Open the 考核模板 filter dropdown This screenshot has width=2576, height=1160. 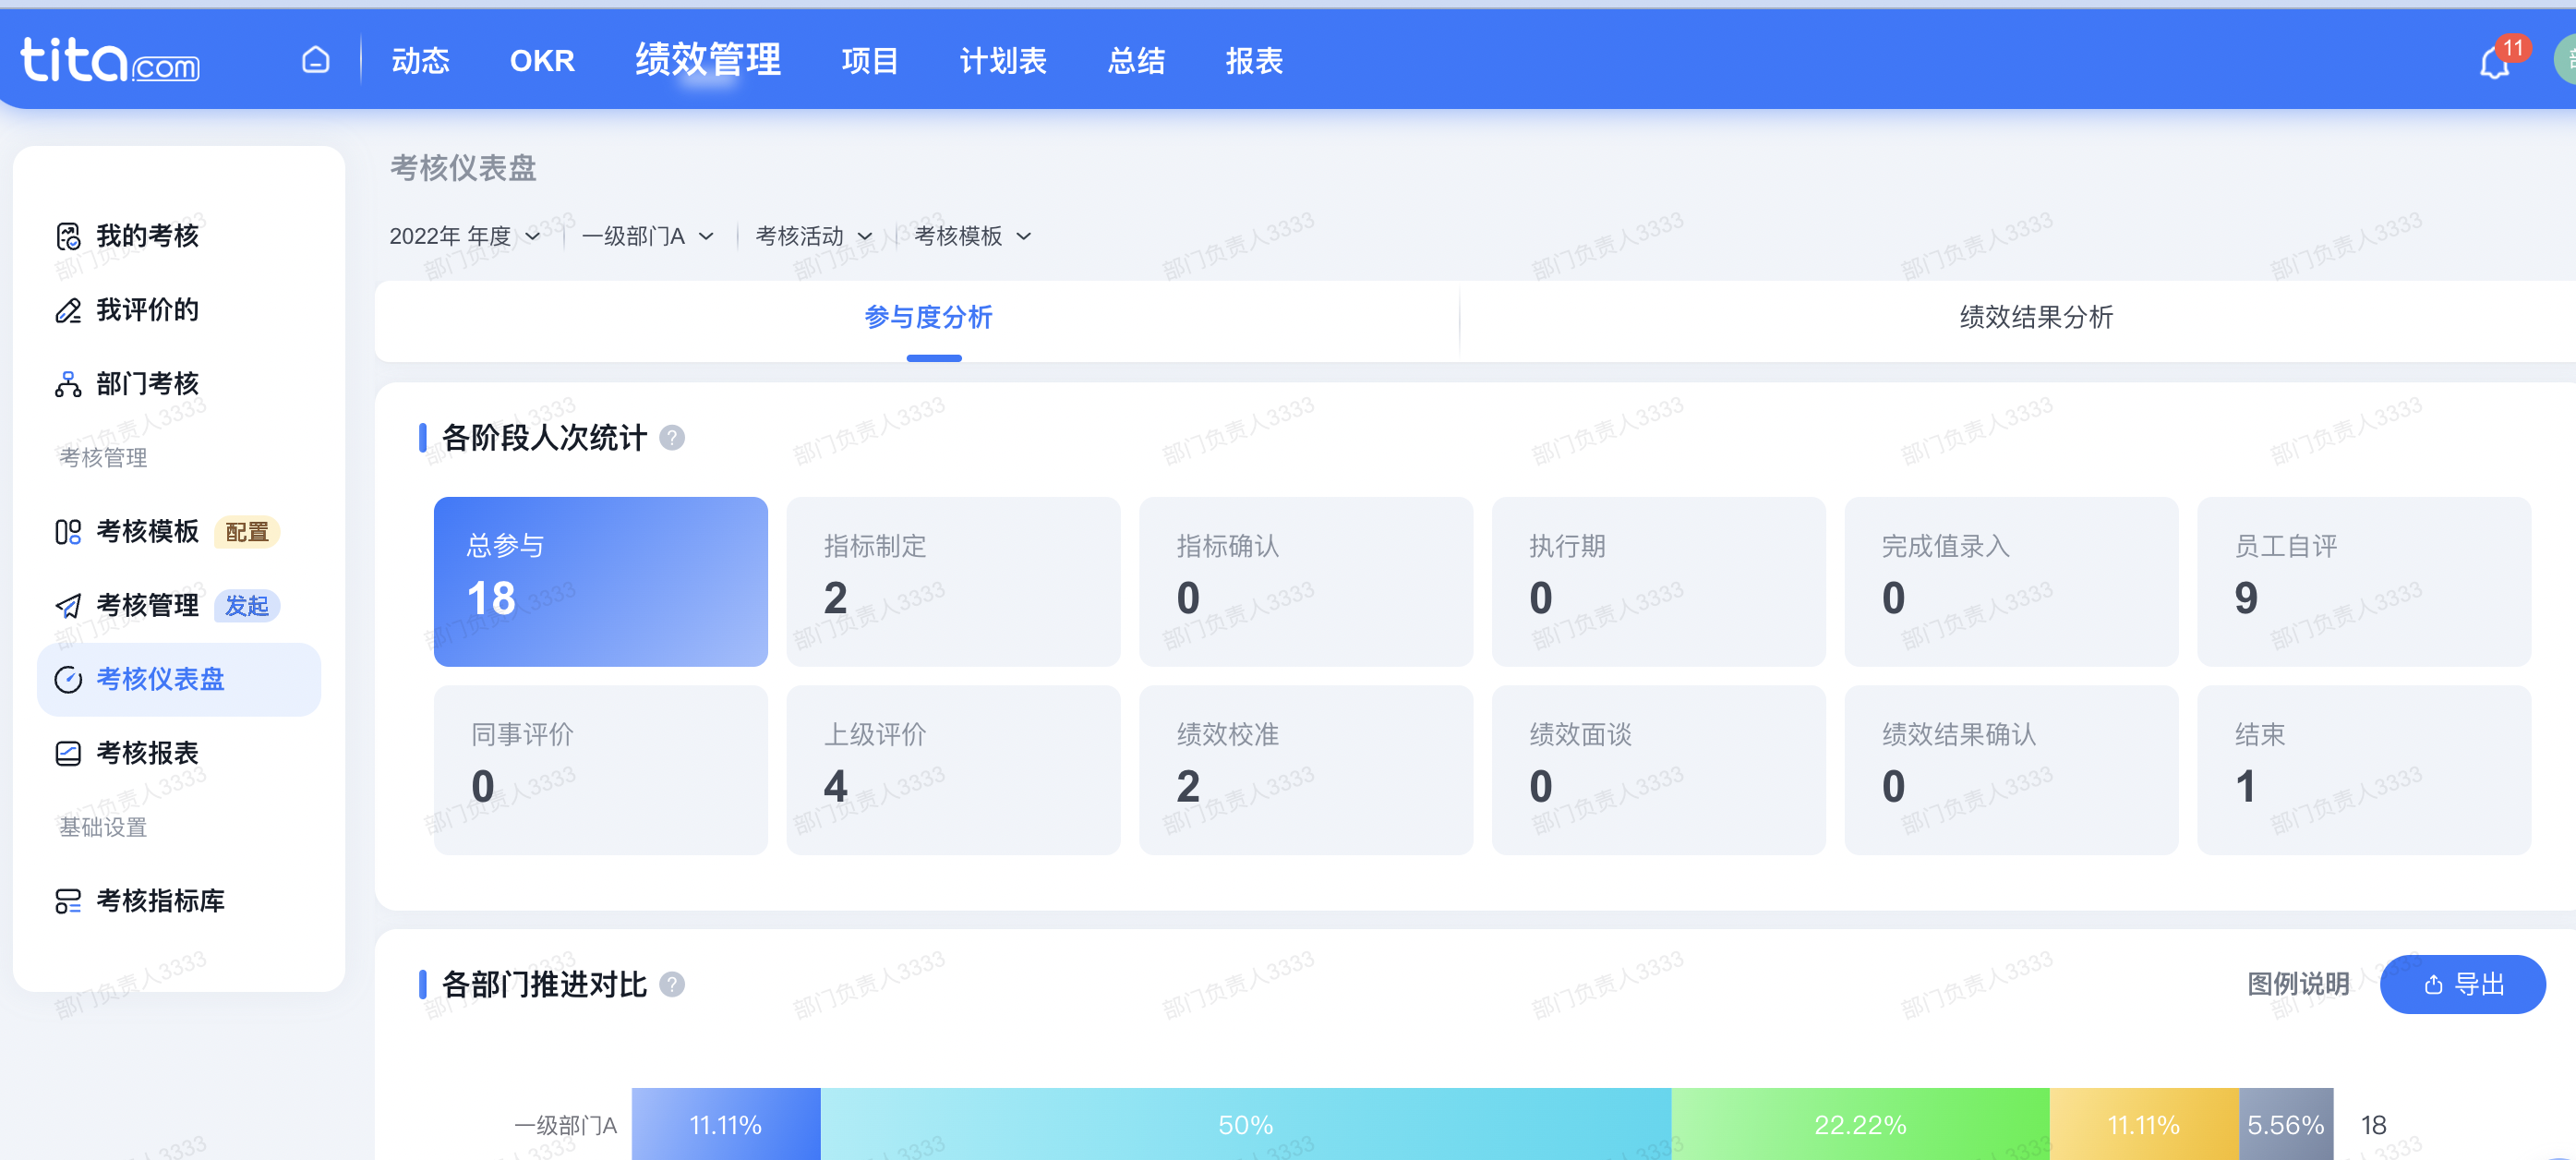point(973,236)
